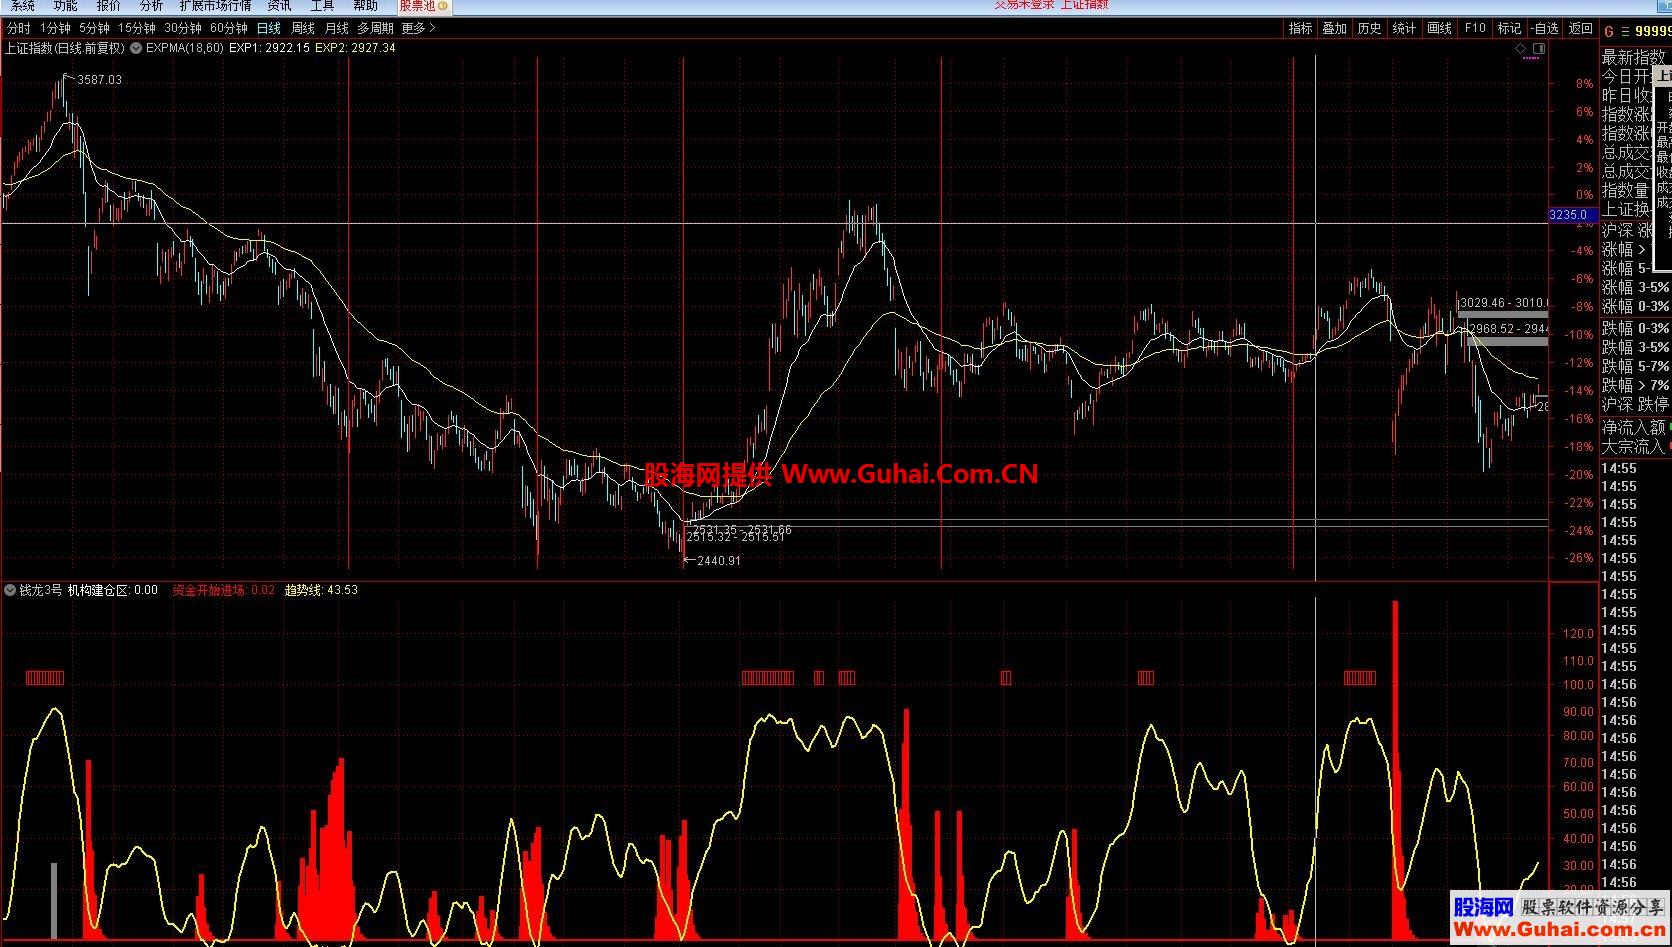Viewport: 1672px width, 947px height.
Task: Click the 大宗流入 row
Action: click(x=1636, y=447)
